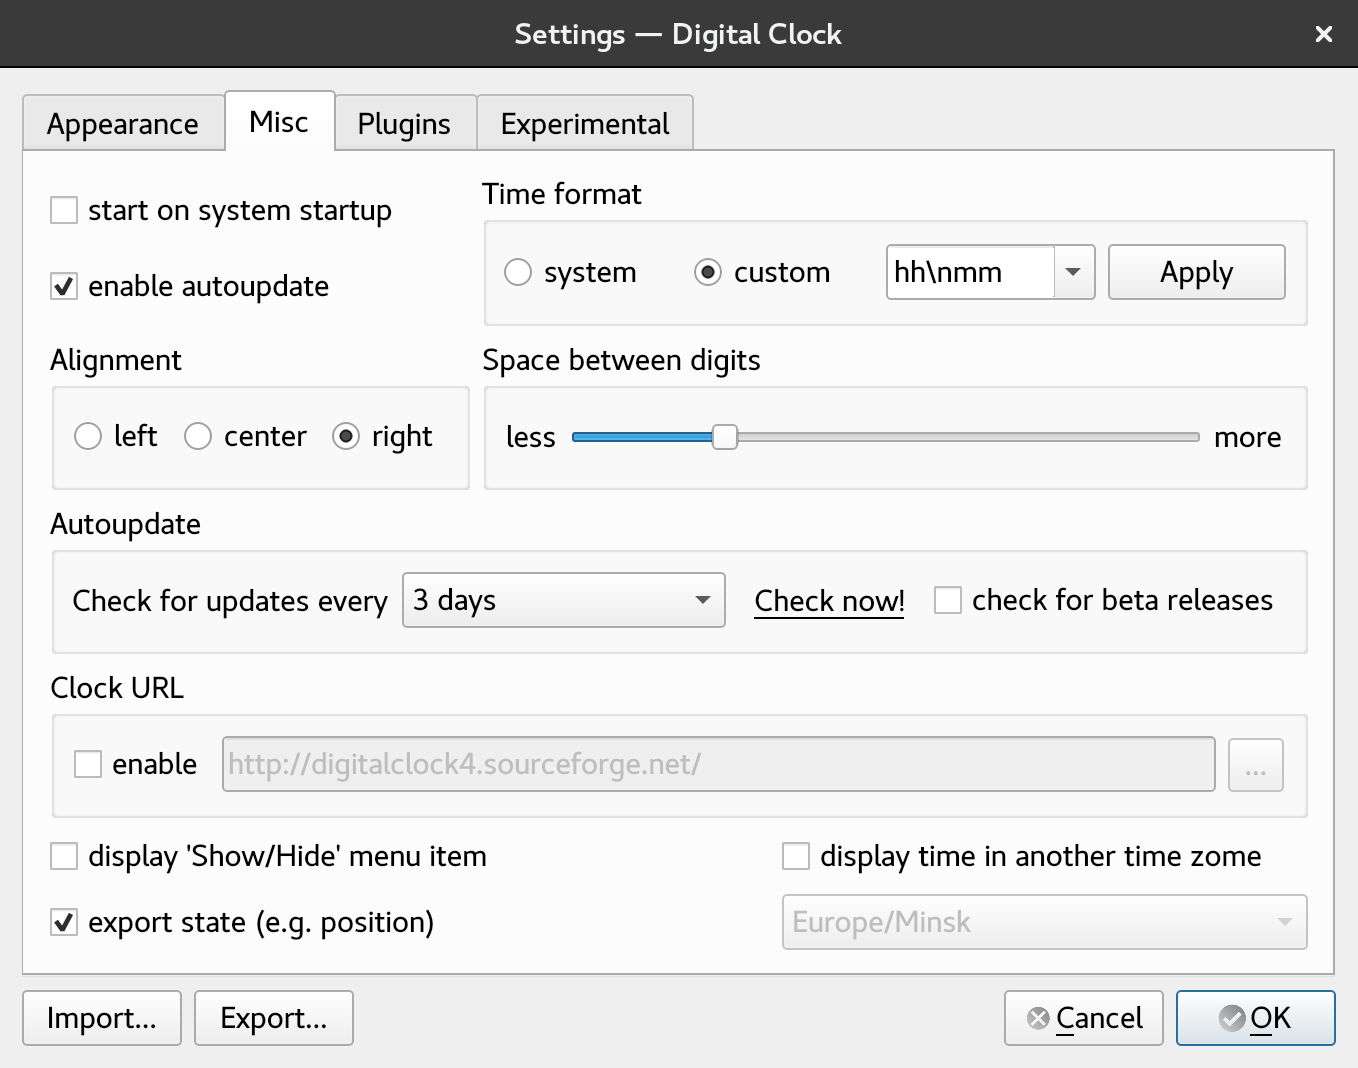
Task: Toggle check for beta releases
Action: click(947, 600)
